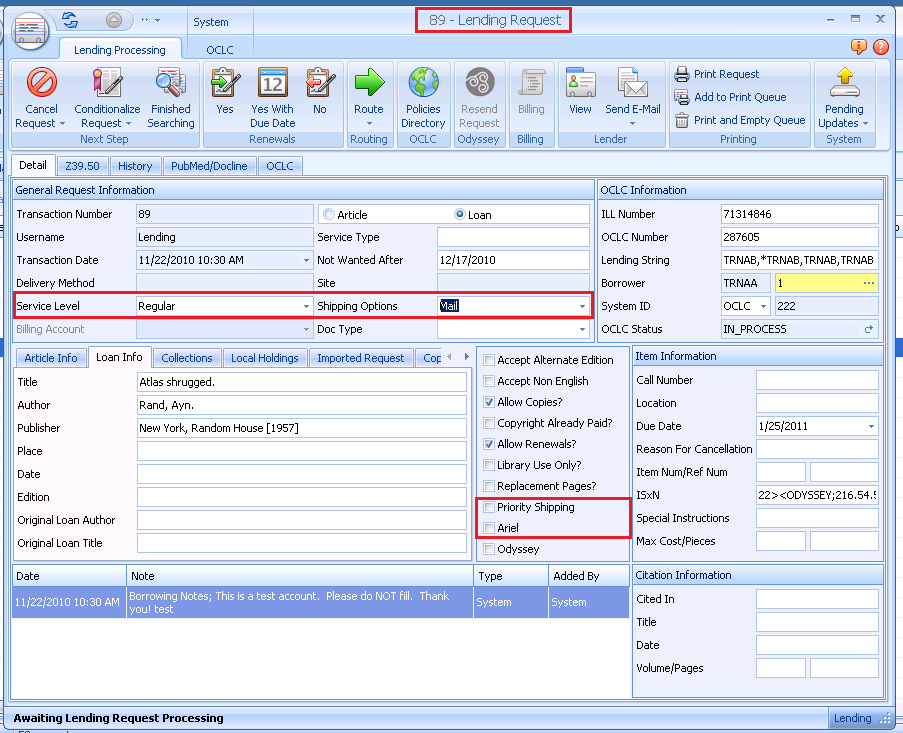903x733 pixels.
Task: Switch to the History tab
Action: (x=134, y=166)
